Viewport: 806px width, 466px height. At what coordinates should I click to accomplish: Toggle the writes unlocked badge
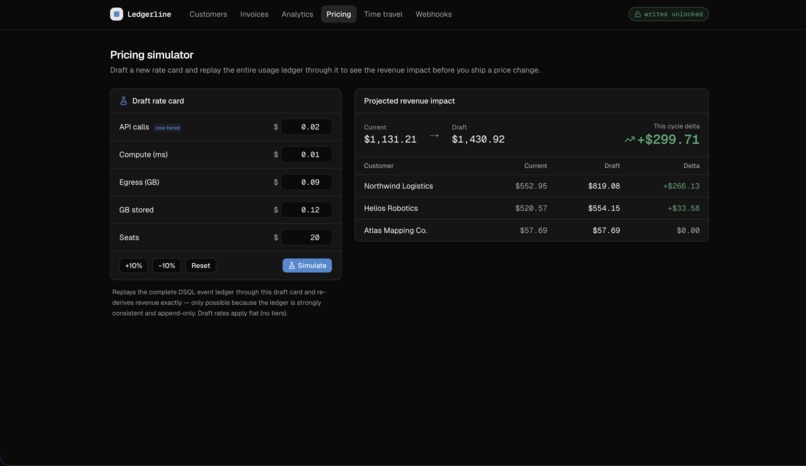coord(668,14)
